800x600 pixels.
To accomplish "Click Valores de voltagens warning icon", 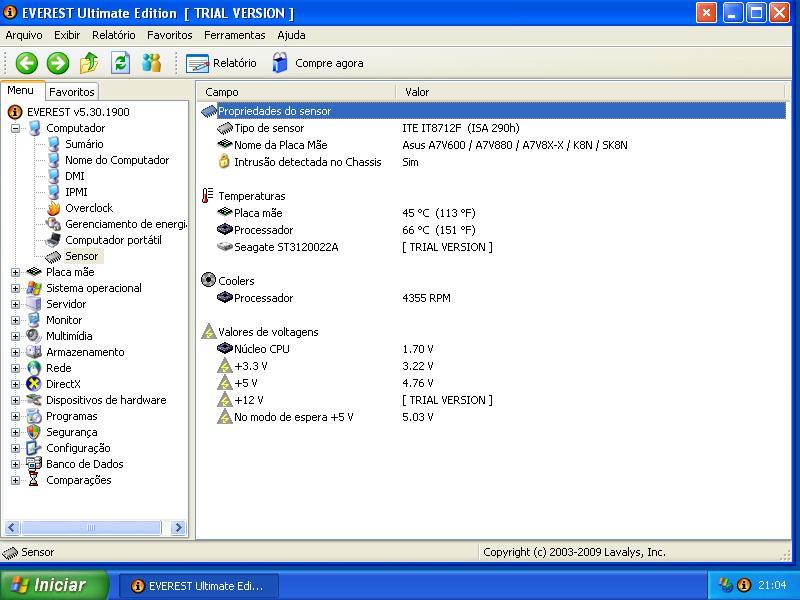I will 209,332.
